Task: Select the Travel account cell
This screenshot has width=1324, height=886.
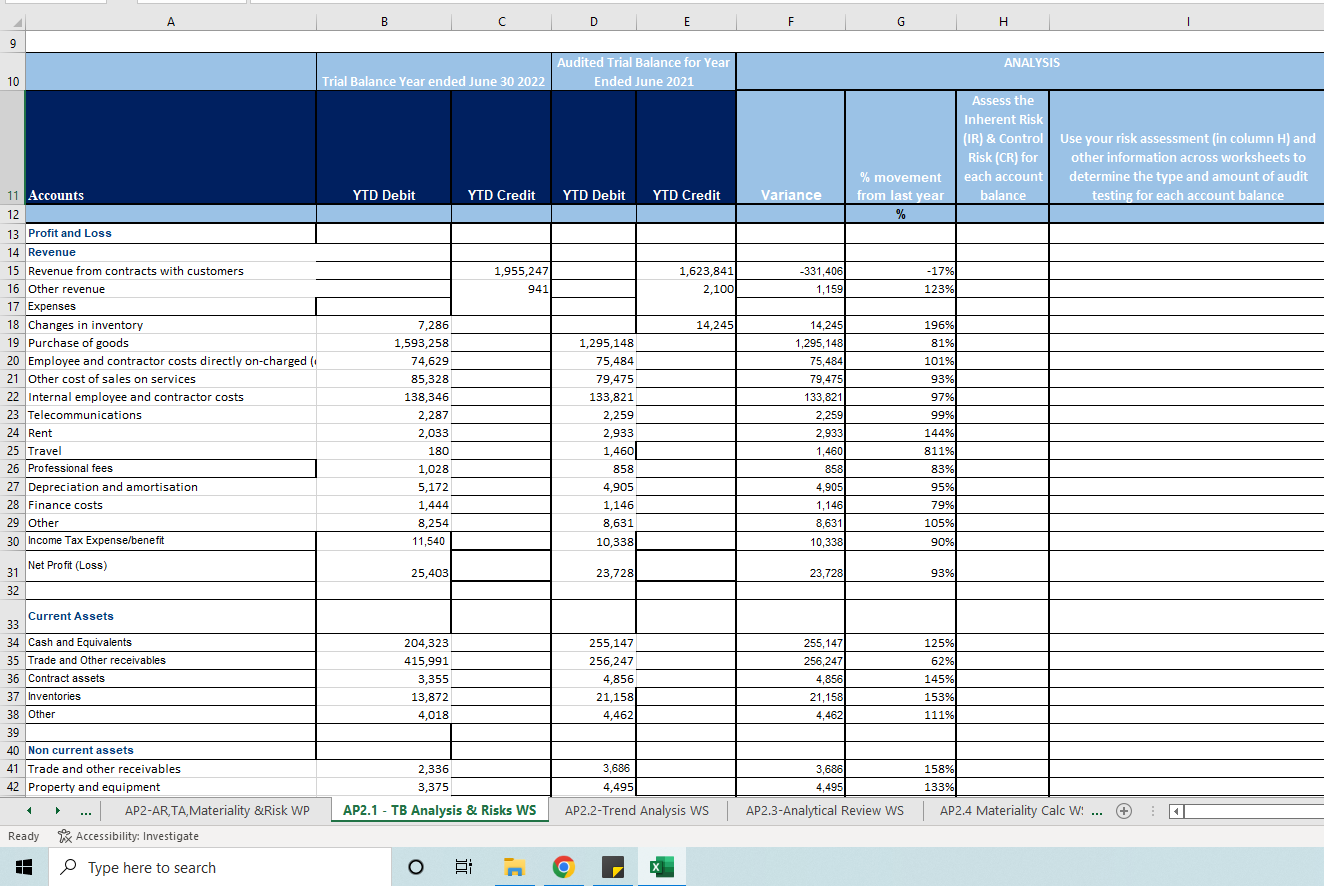Action: [170, 451]
